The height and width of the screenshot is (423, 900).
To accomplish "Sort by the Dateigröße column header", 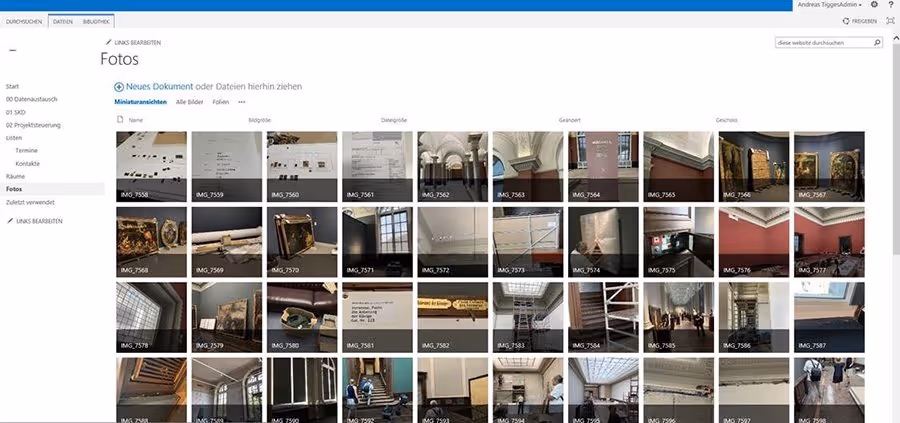I will [x=394, y=121].
